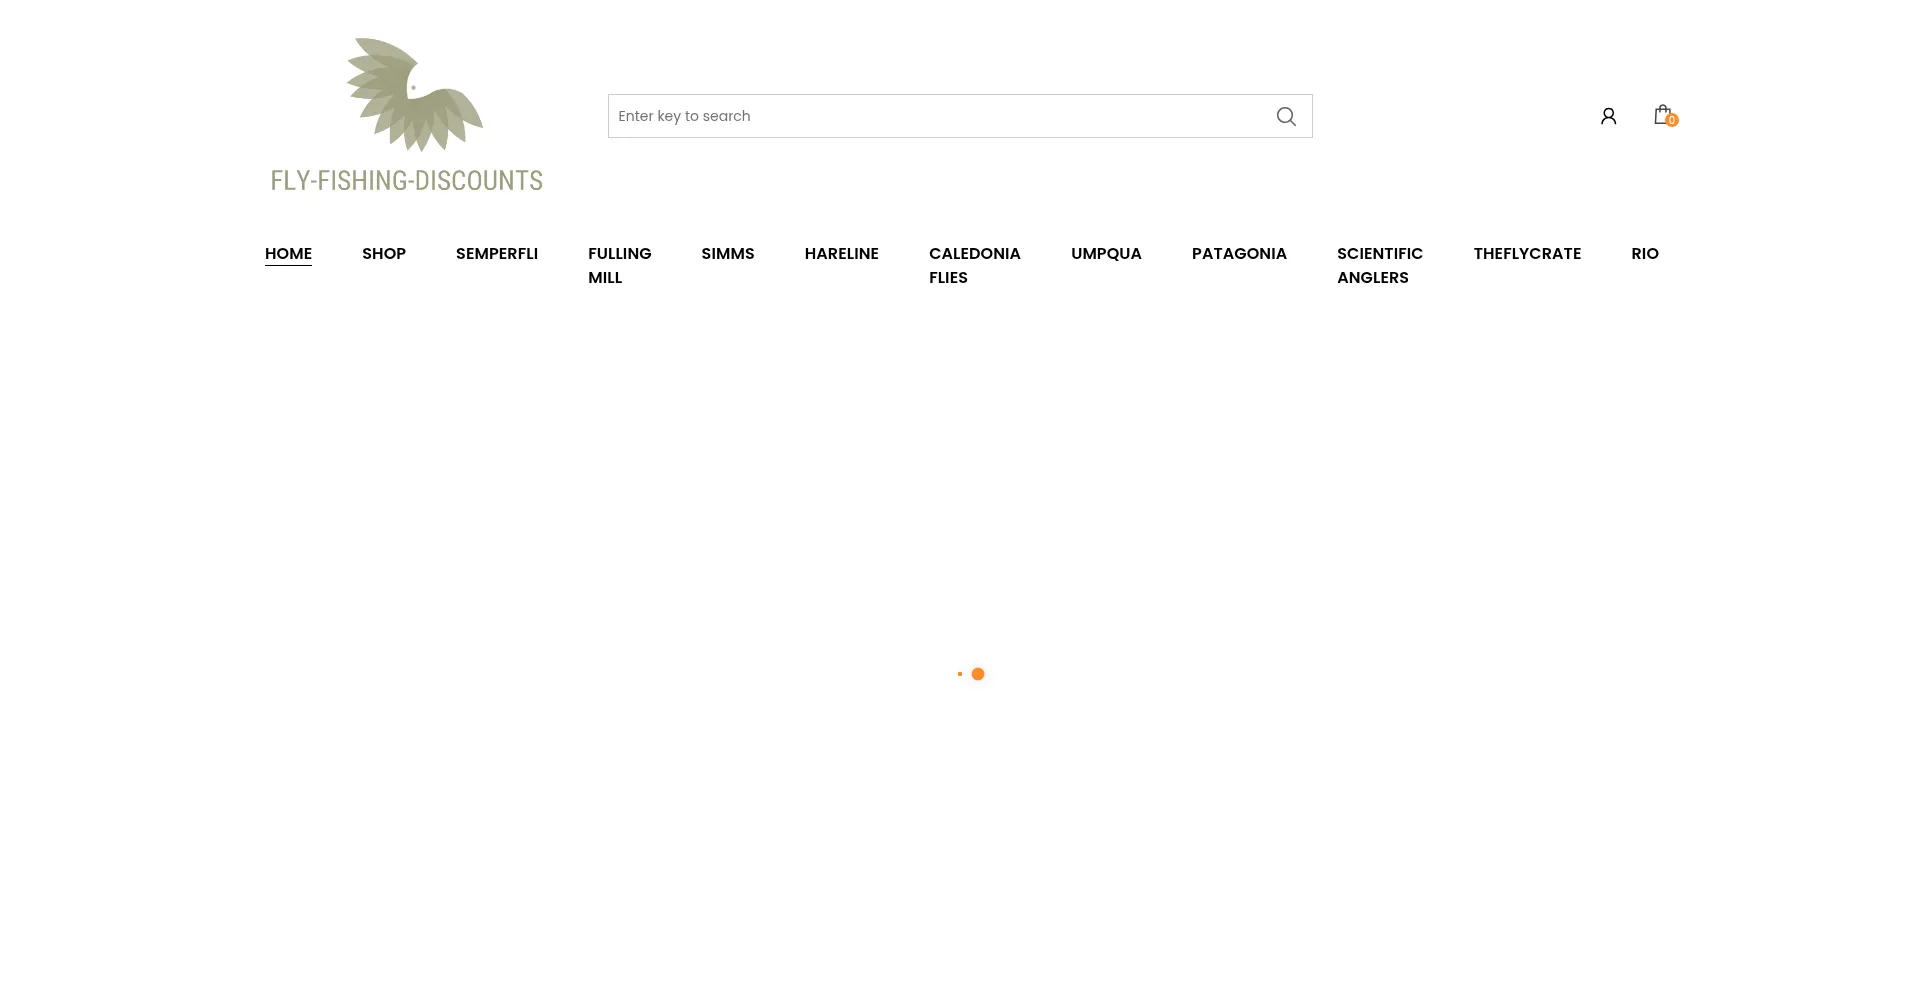Image resolution: width=1920 pixels, height=993 pixels.
Task: Open the SCIENTIFIC ANGLERS category
Action: click(x=1379, y=266)
